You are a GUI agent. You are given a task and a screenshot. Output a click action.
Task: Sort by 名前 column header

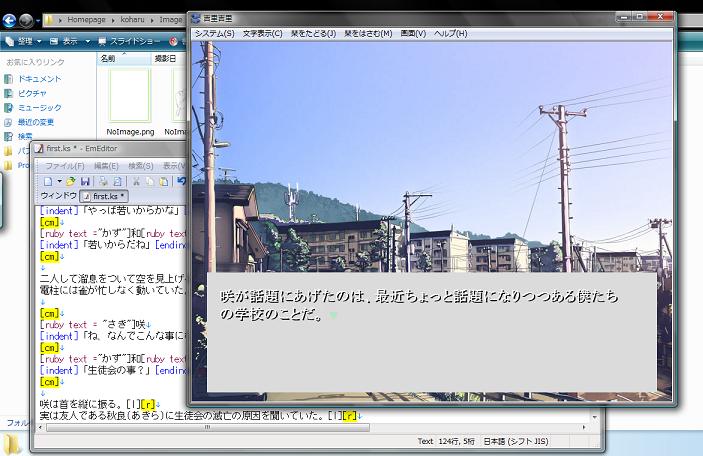[124, 59]
